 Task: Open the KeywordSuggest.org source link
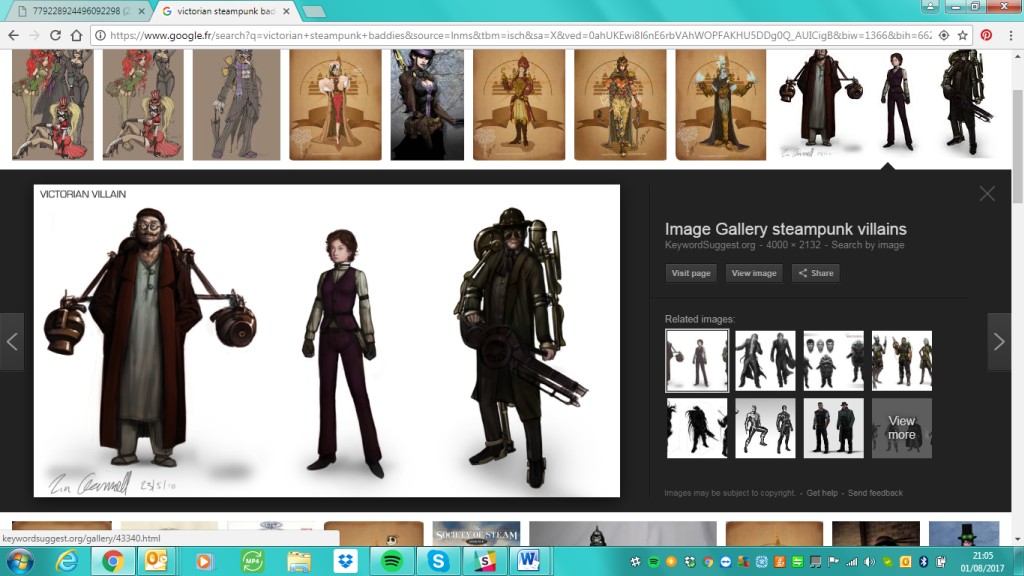[710, 245]
